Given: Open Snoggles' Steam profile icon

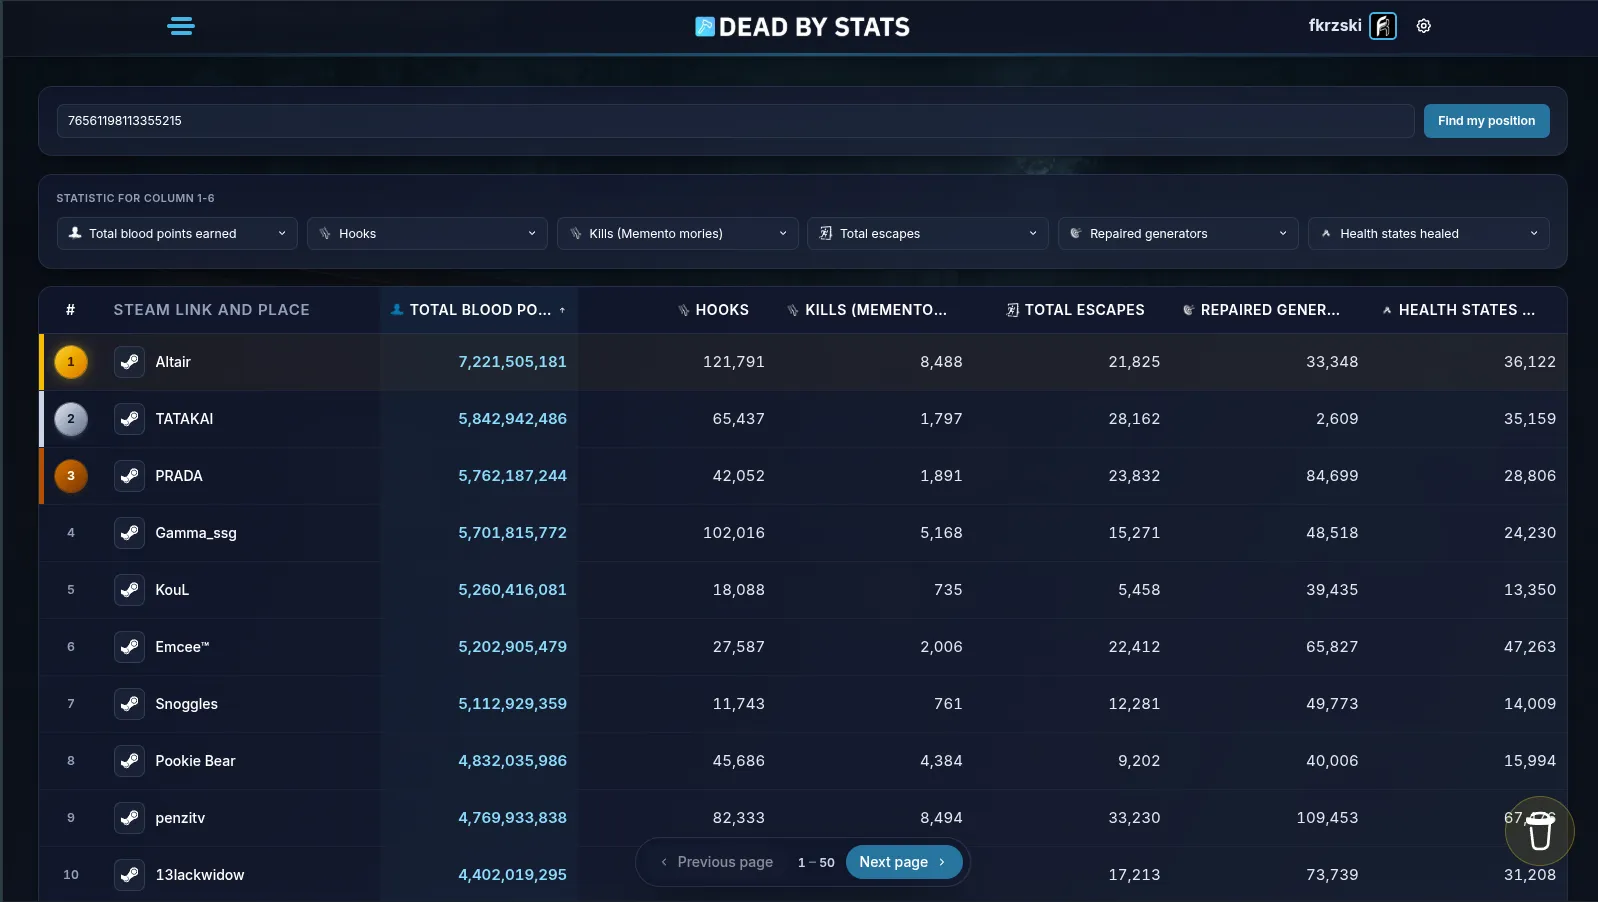Looking at the screenshot, I should (x=129, y=704).
